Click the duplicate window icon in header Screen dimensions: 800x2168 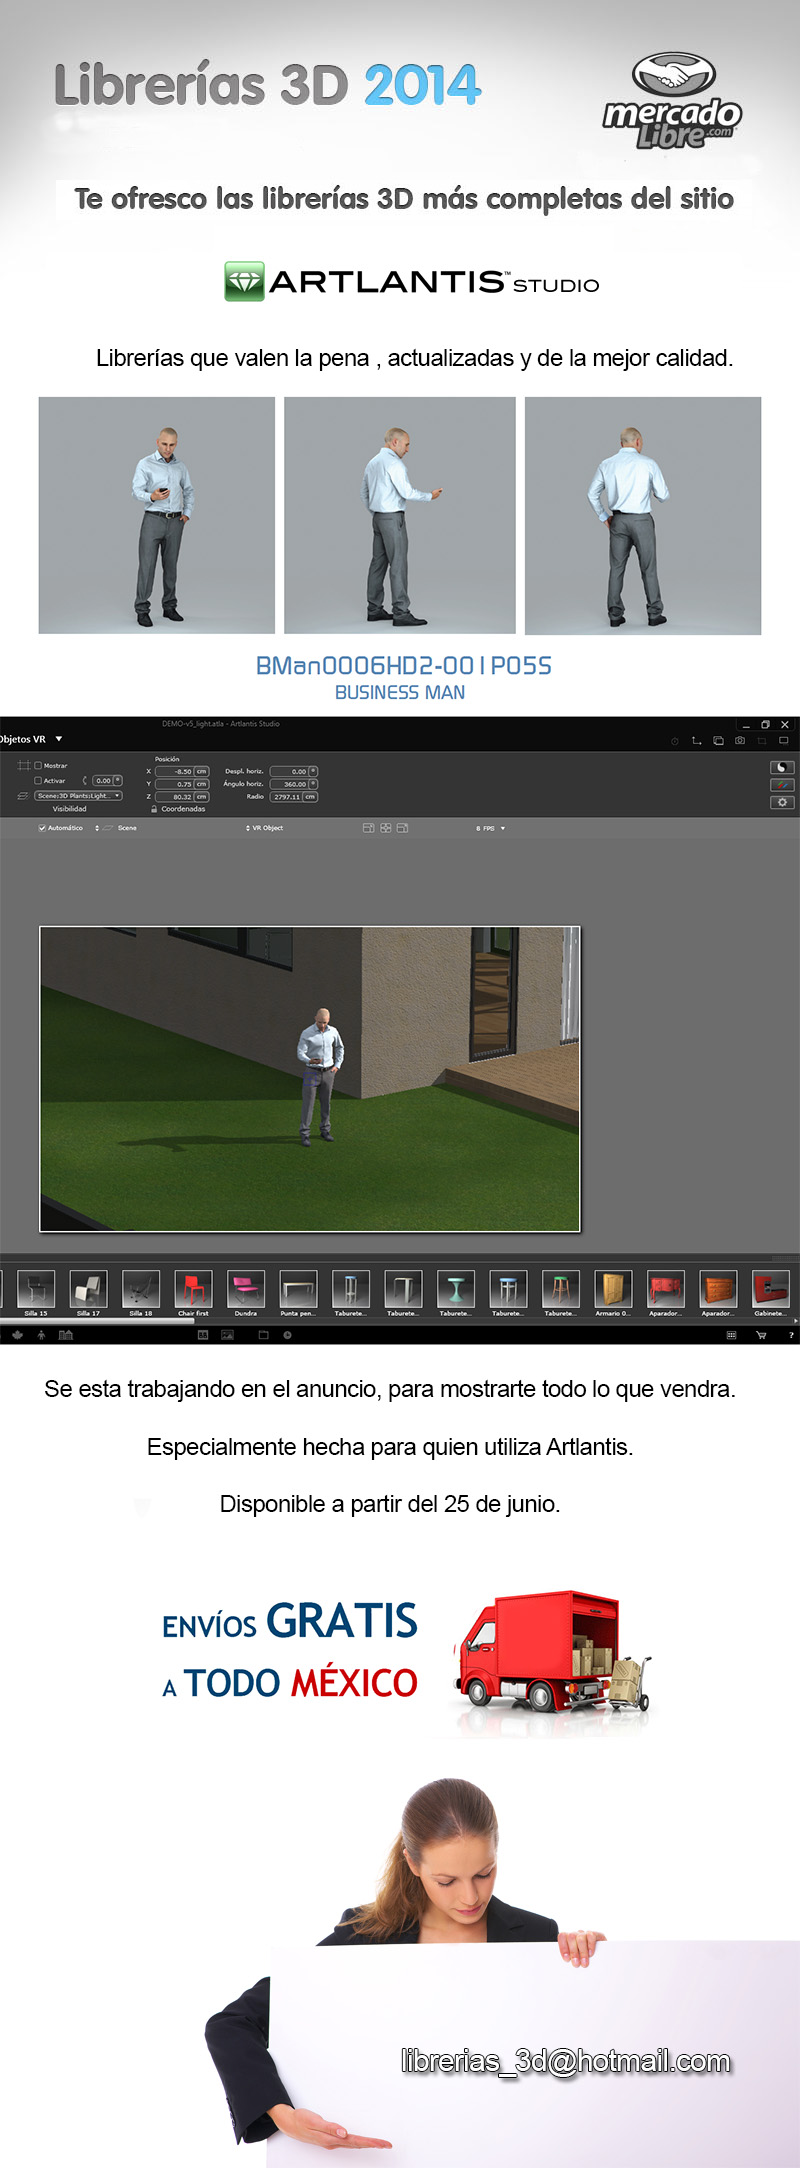tap(718, 741)
